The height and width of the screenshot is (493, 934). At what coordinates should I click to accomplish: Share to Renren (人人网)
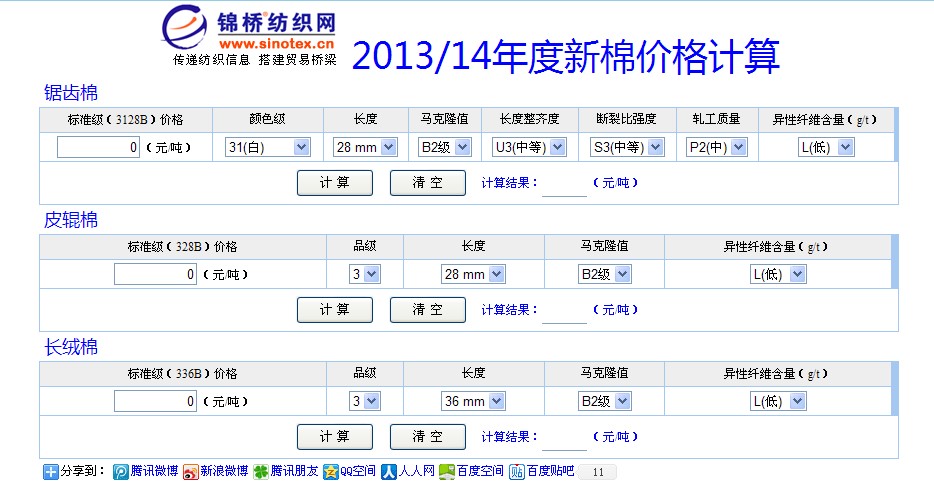(x=409, y=472)
